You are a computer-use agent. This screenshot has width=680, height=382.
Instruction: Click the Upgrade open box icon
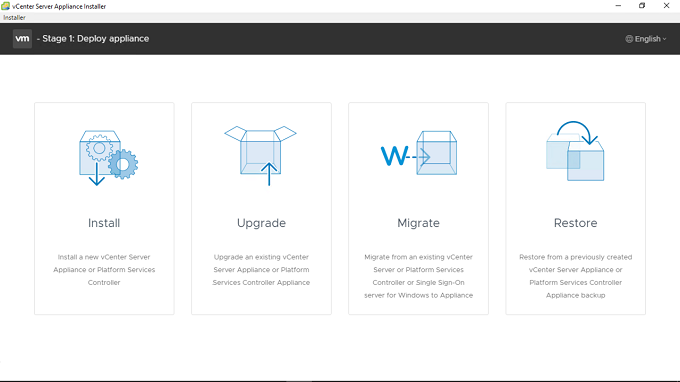click(261, 155)
